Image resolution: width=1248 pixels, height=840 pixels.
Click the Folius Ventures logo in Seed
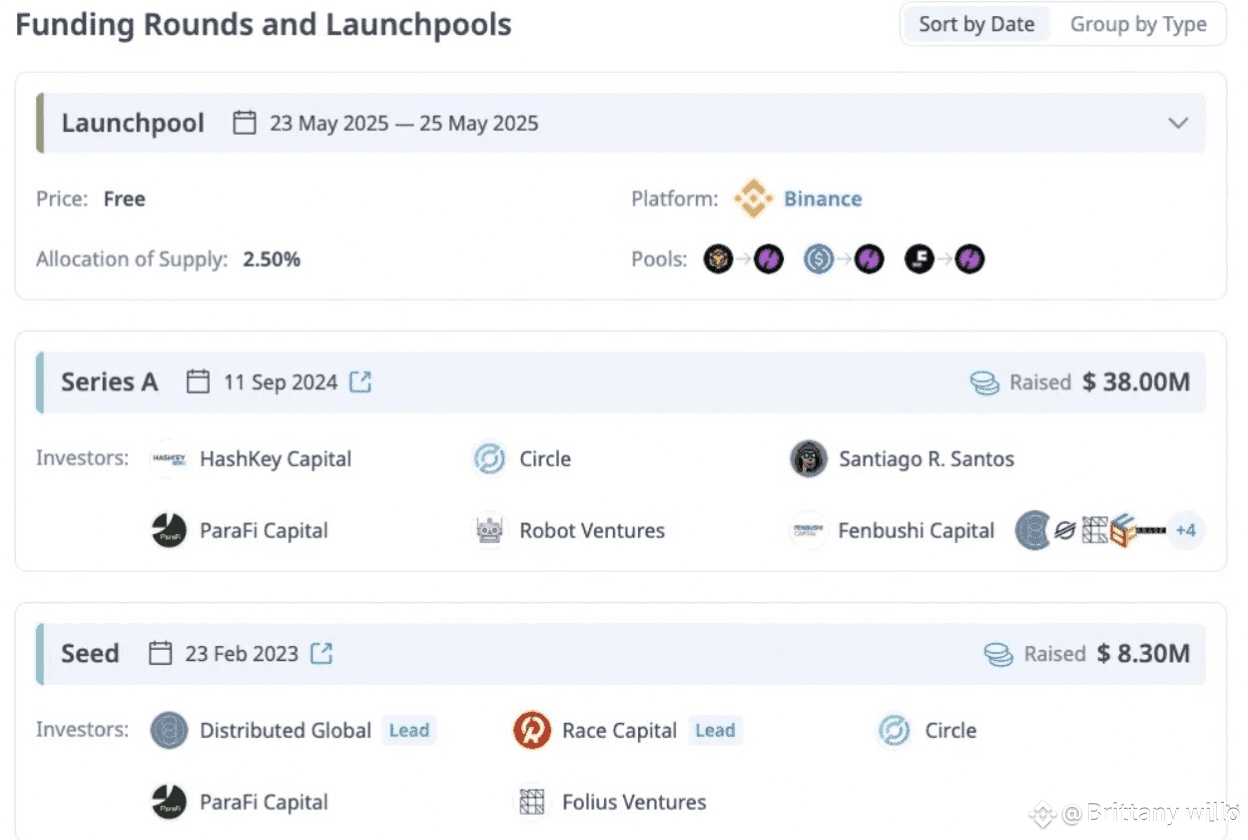[x=532, y=802]
